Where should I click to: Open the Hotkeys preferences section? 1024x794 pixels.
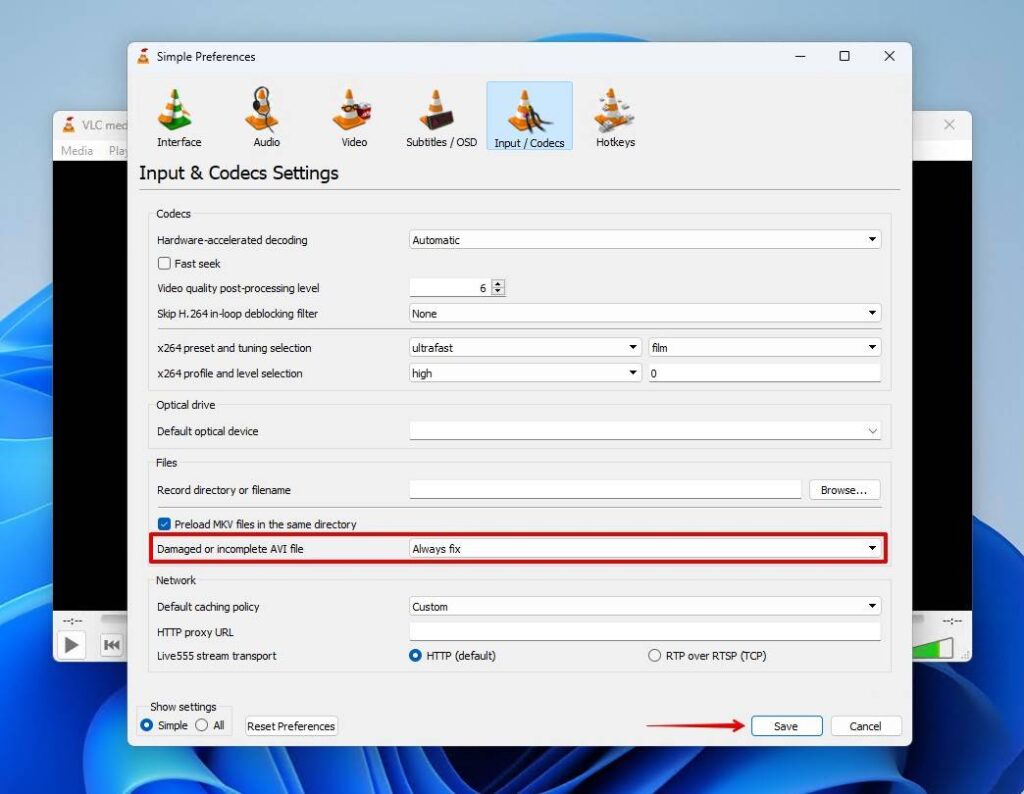[x=615, y=114]
